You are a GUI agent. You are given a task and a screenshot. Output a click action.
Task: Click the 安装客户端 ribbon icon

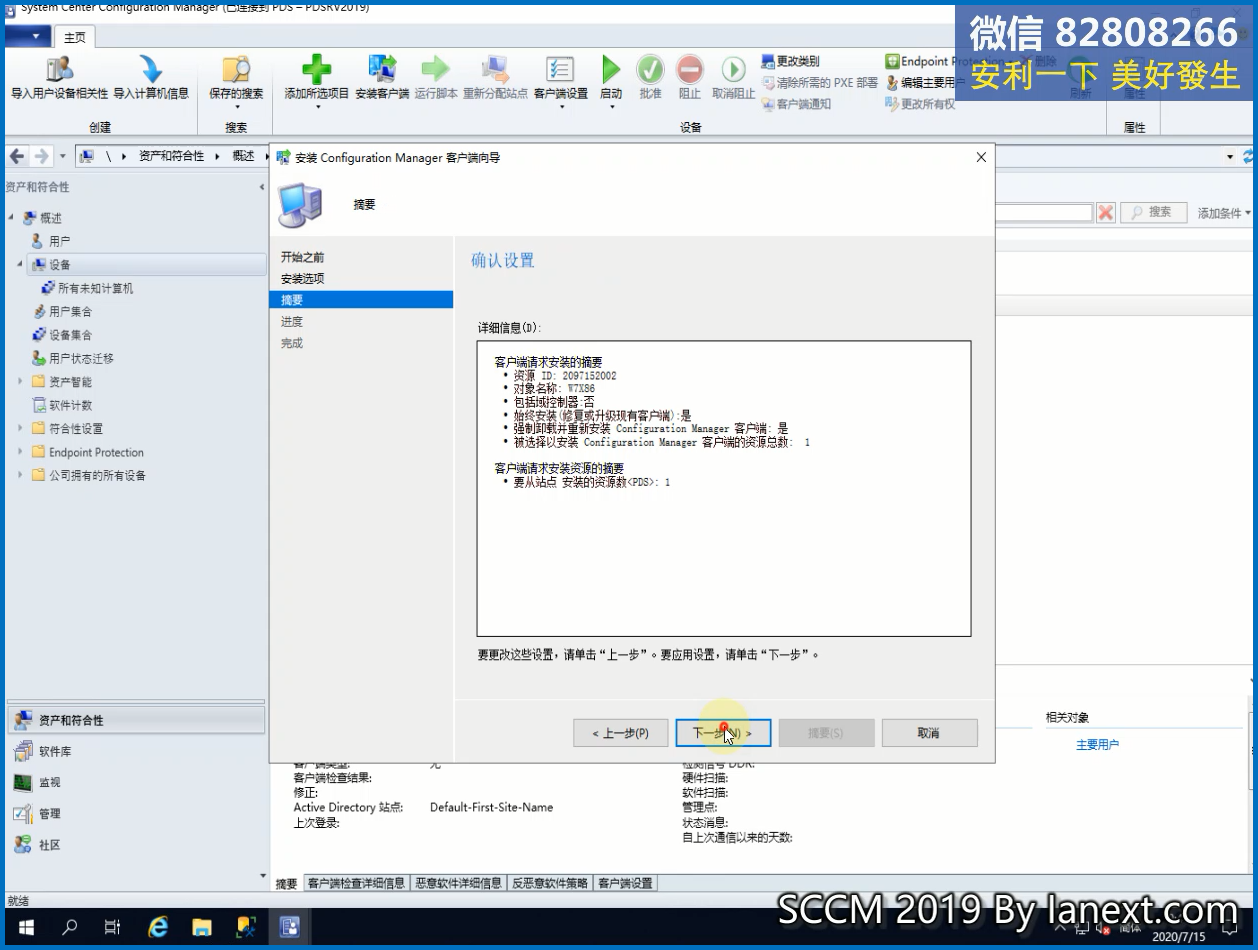(382, 69)
